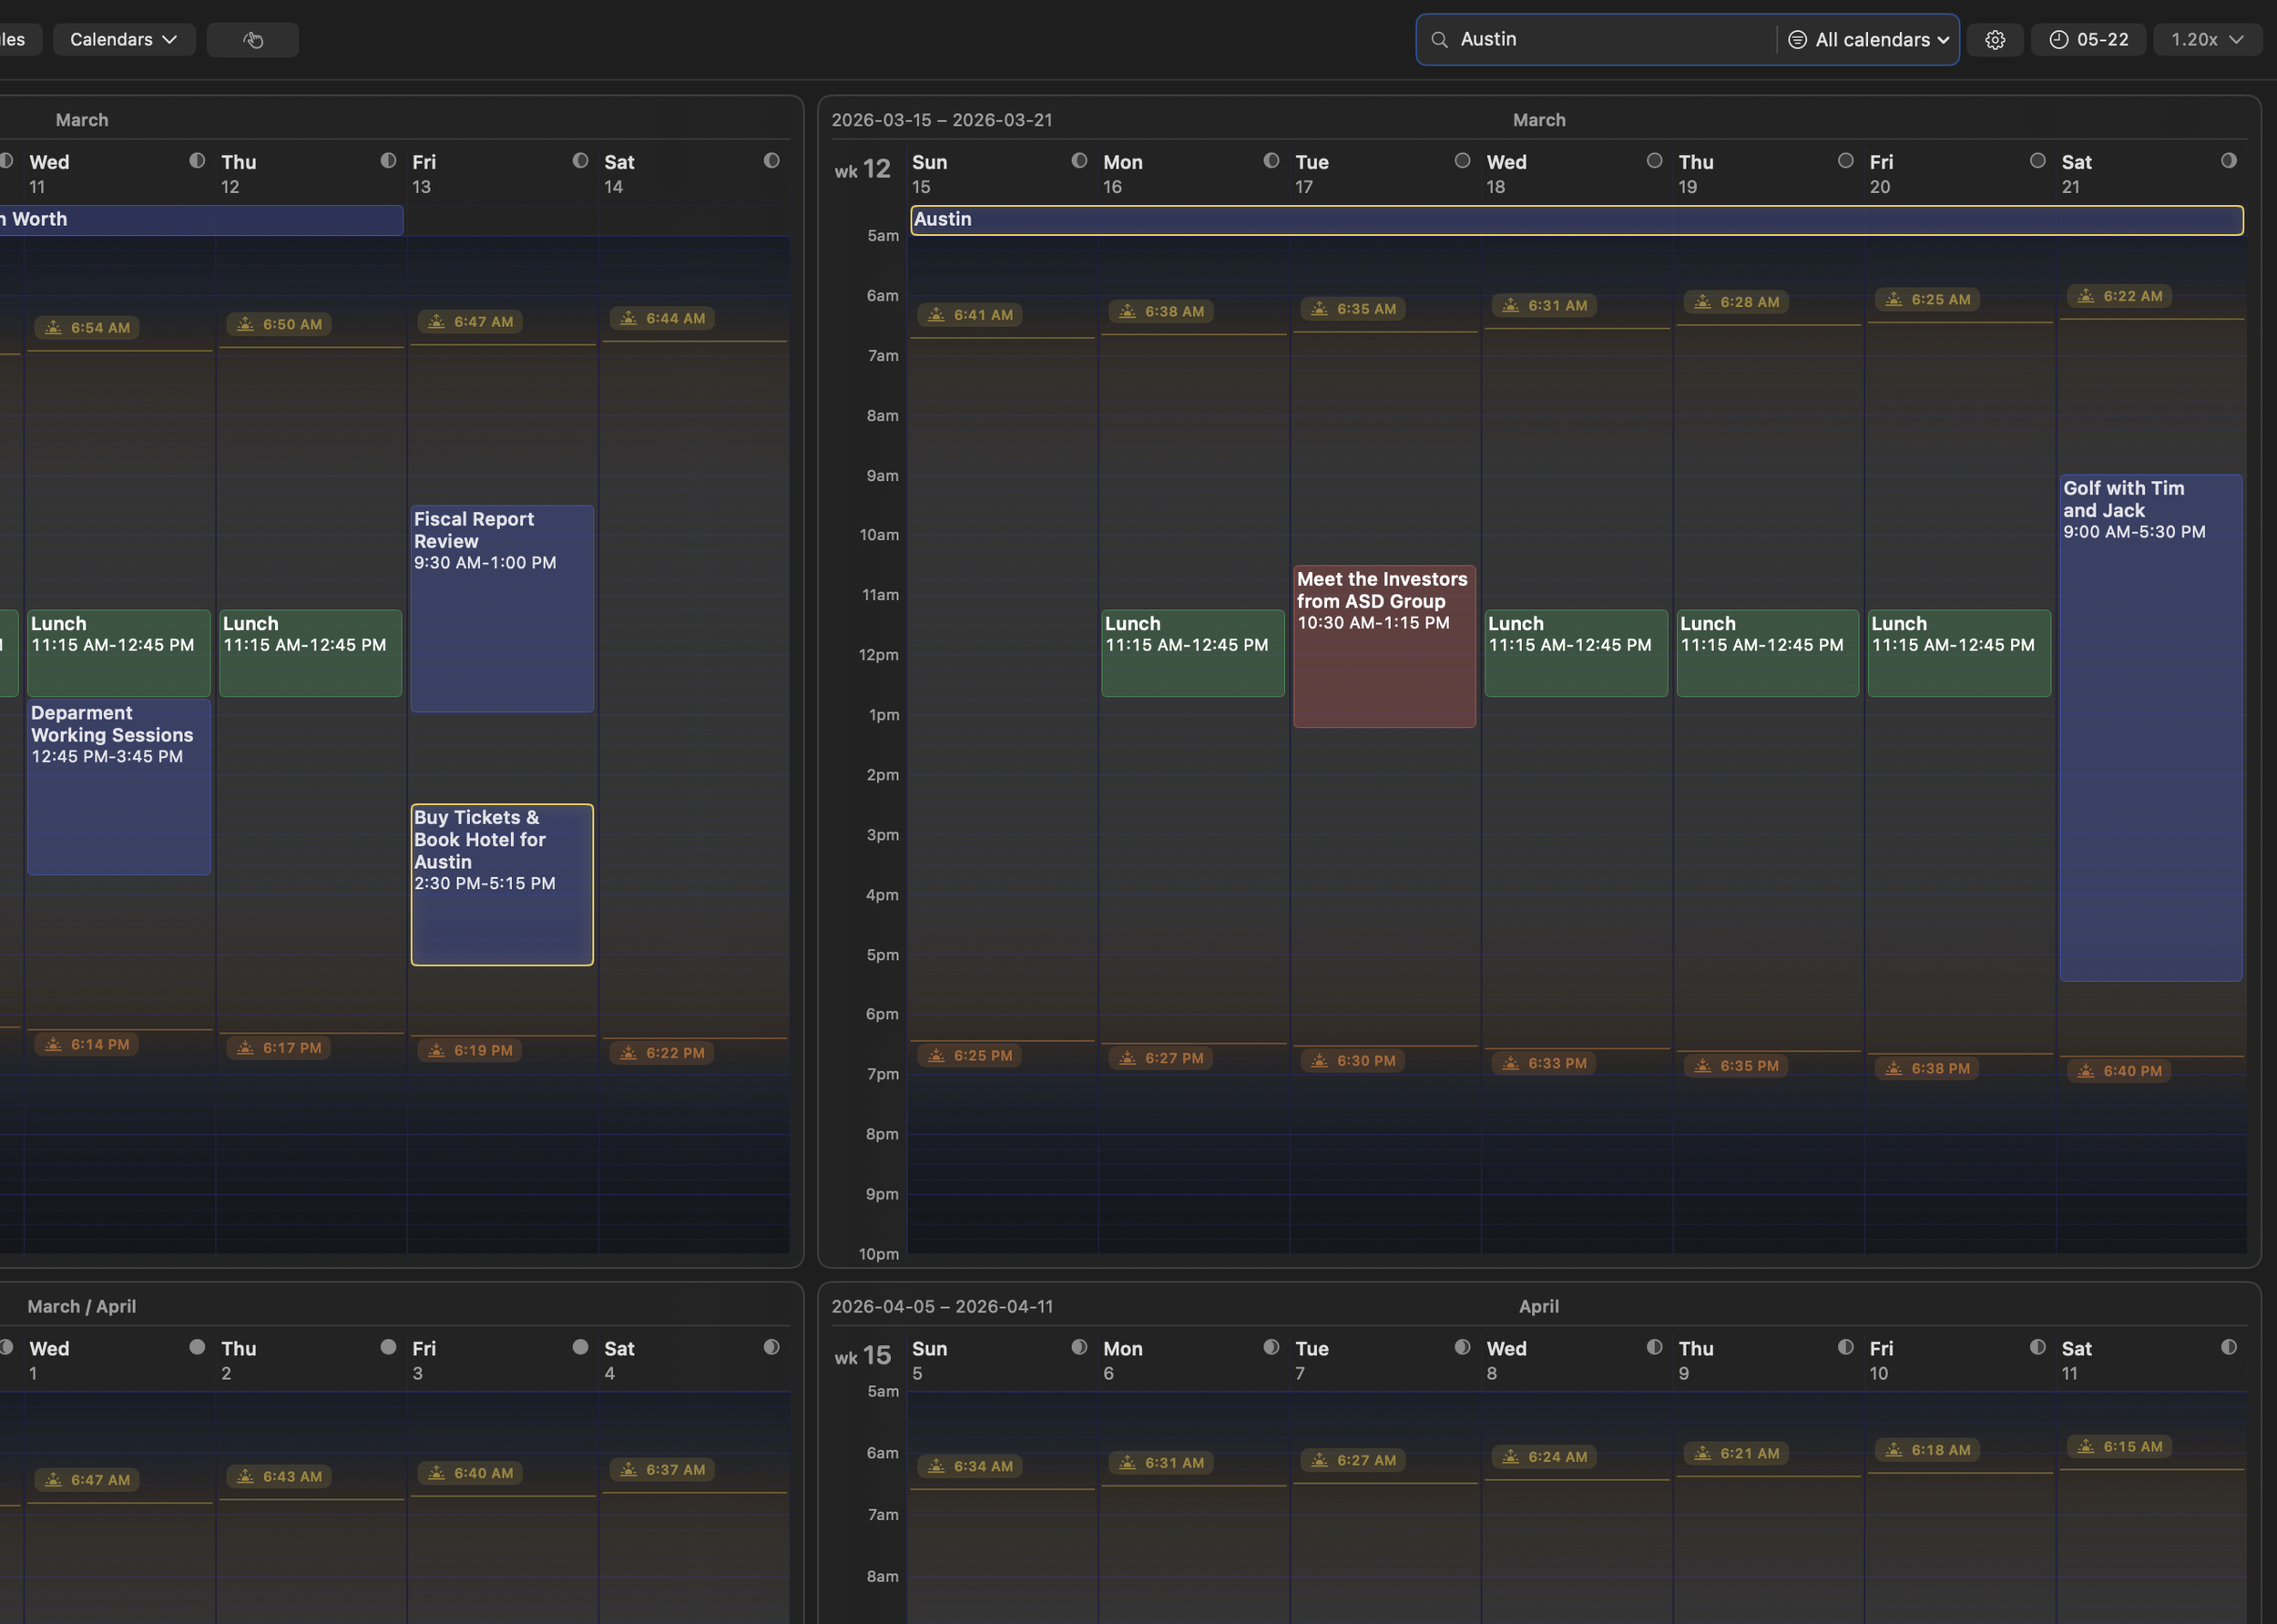Screen dimensions: 2277x1624
Task: Click the calendar filter icon in search bar
Action: (1796, 40)
